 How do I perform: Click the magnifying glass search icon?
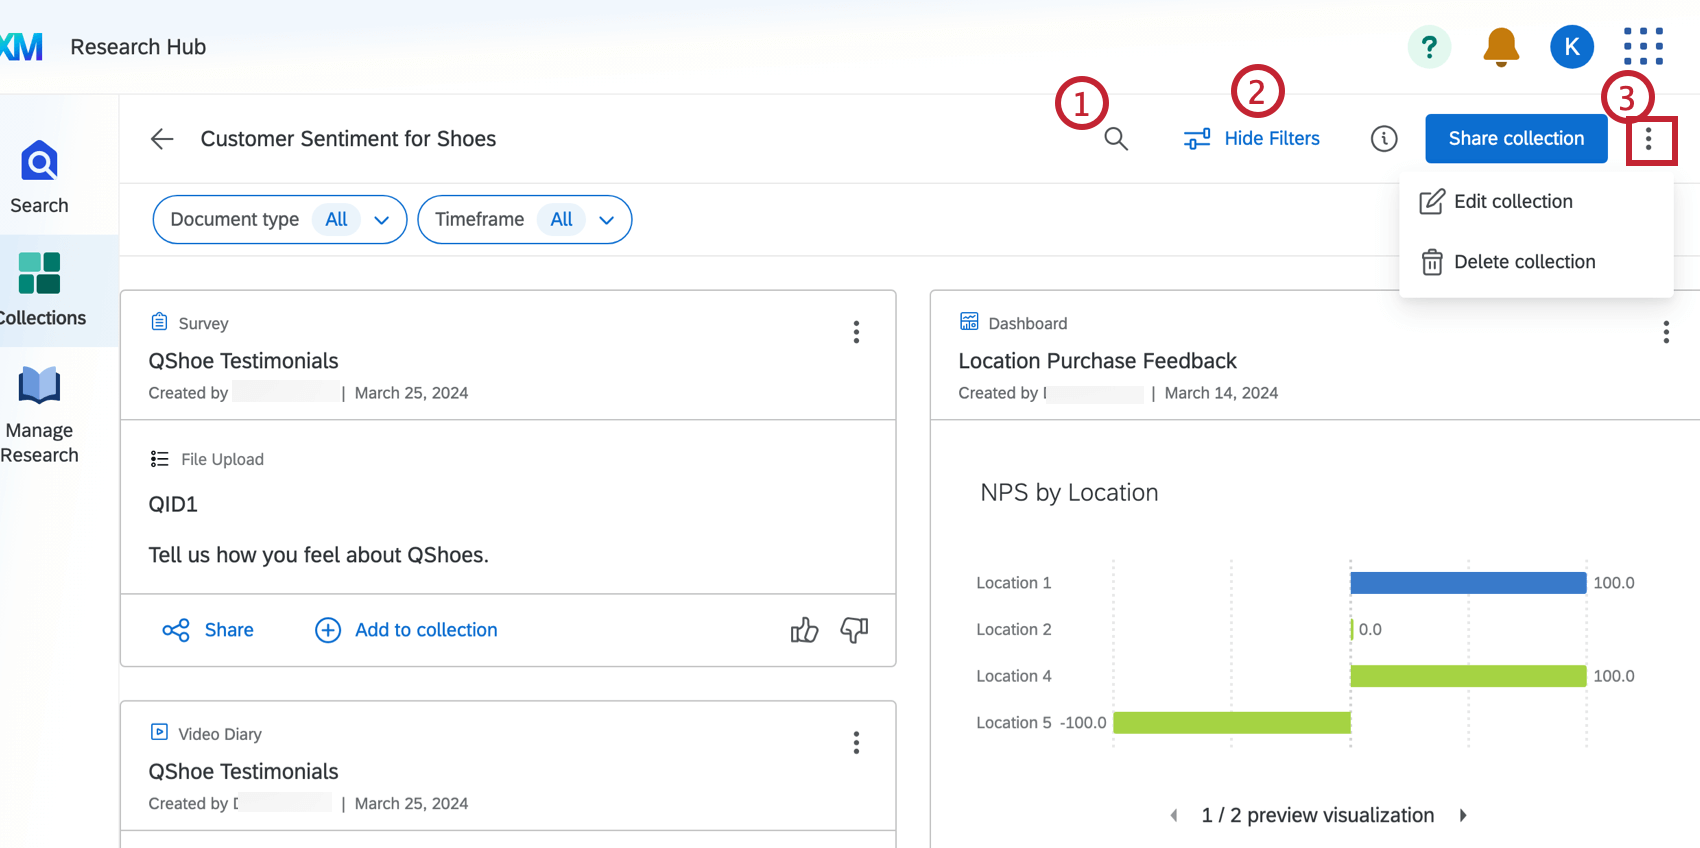click(x=1116, y=139)
